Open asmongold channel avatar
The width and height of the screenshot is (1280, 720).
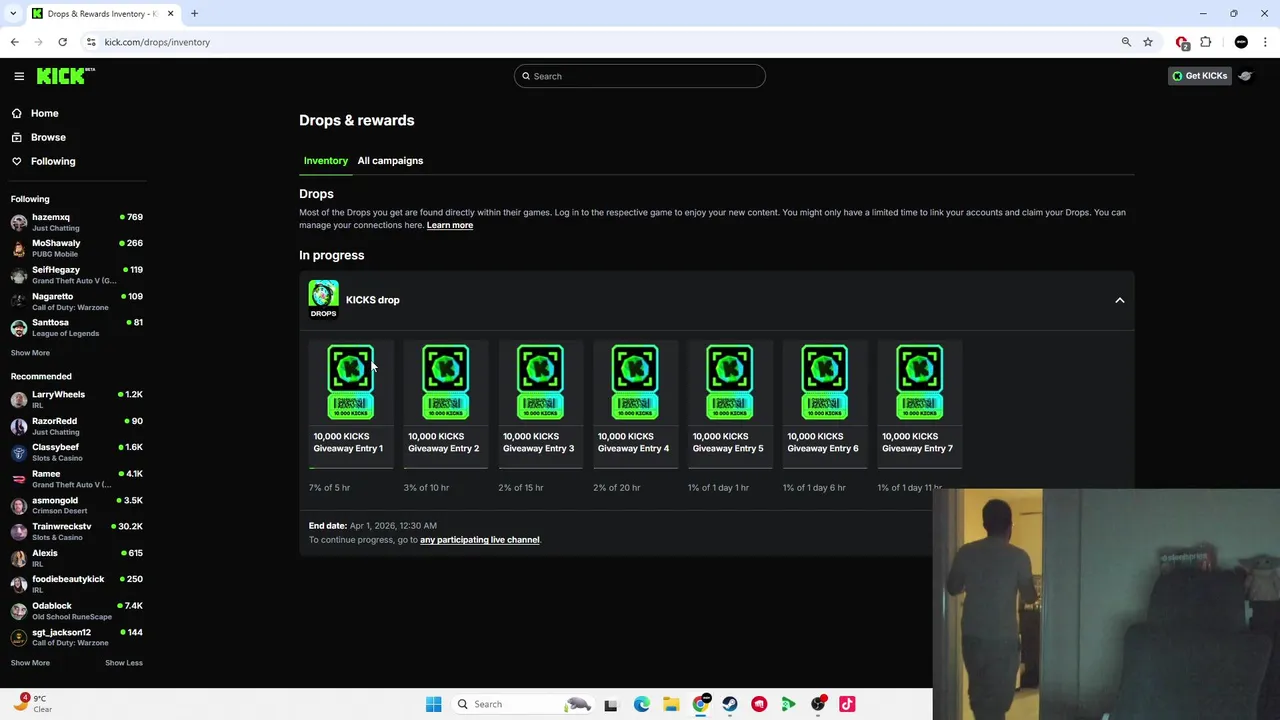coord(19,505)
